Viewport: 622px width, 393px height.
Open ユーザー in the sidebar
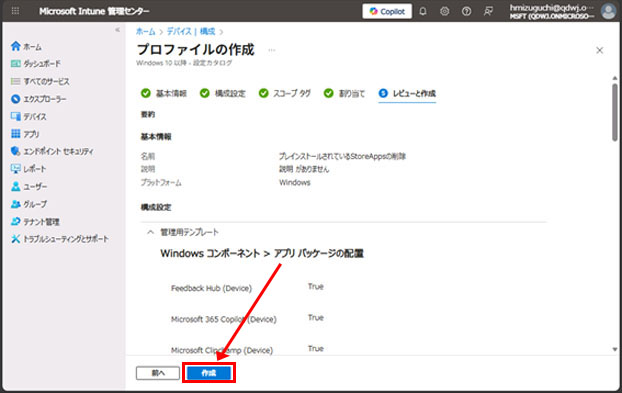tap(29, 186)
